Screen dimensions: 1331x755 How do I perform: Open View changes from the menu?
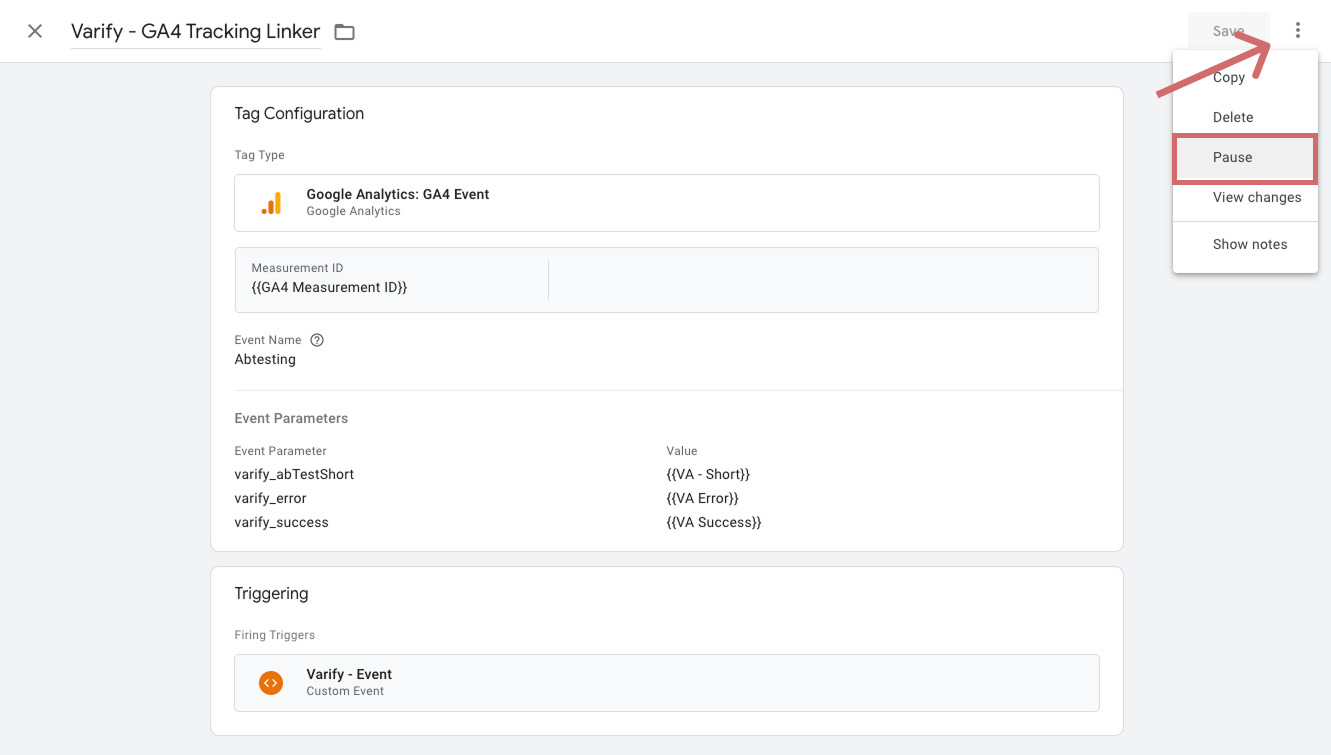click(x=1245, y=197)
